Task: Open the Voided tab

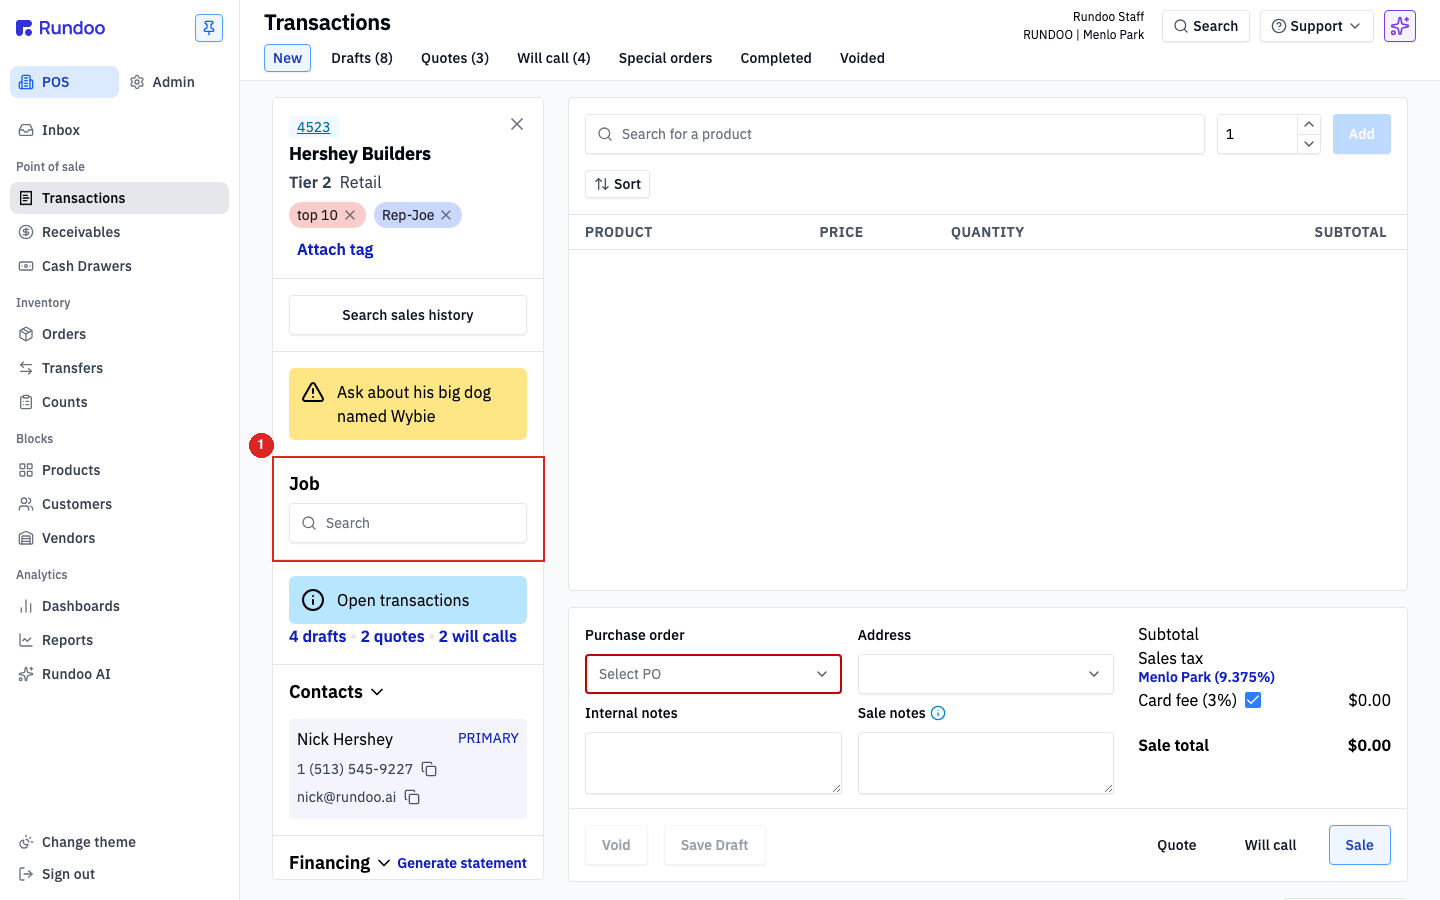Action: click(x=862, y=58)
